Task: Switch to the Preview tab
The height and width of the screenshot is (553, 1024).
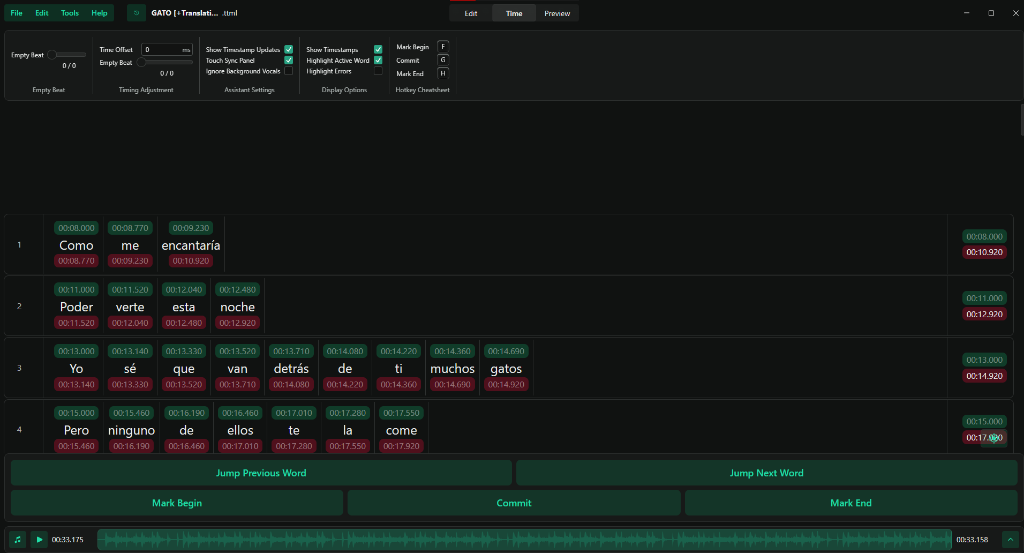Action: [557, 13]
